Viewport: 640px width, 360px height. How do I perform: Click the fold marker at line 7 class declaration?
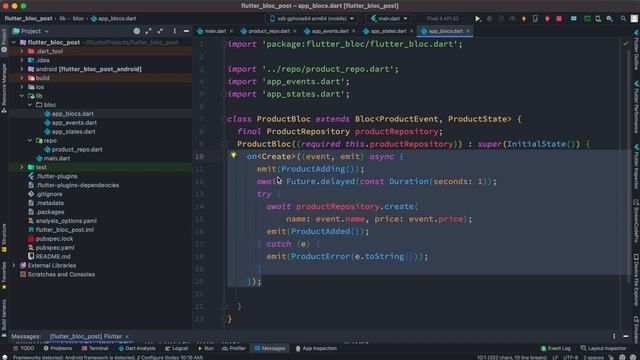[224, 119]
